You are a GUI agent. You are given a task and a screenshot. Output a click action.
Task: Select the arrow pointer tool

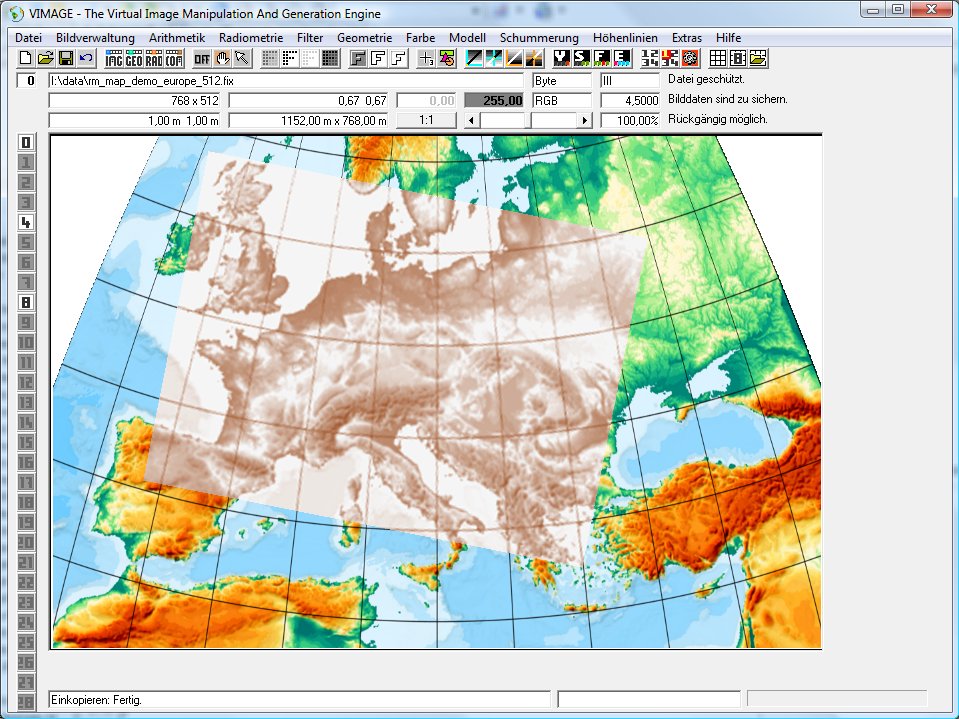[241, 58]
